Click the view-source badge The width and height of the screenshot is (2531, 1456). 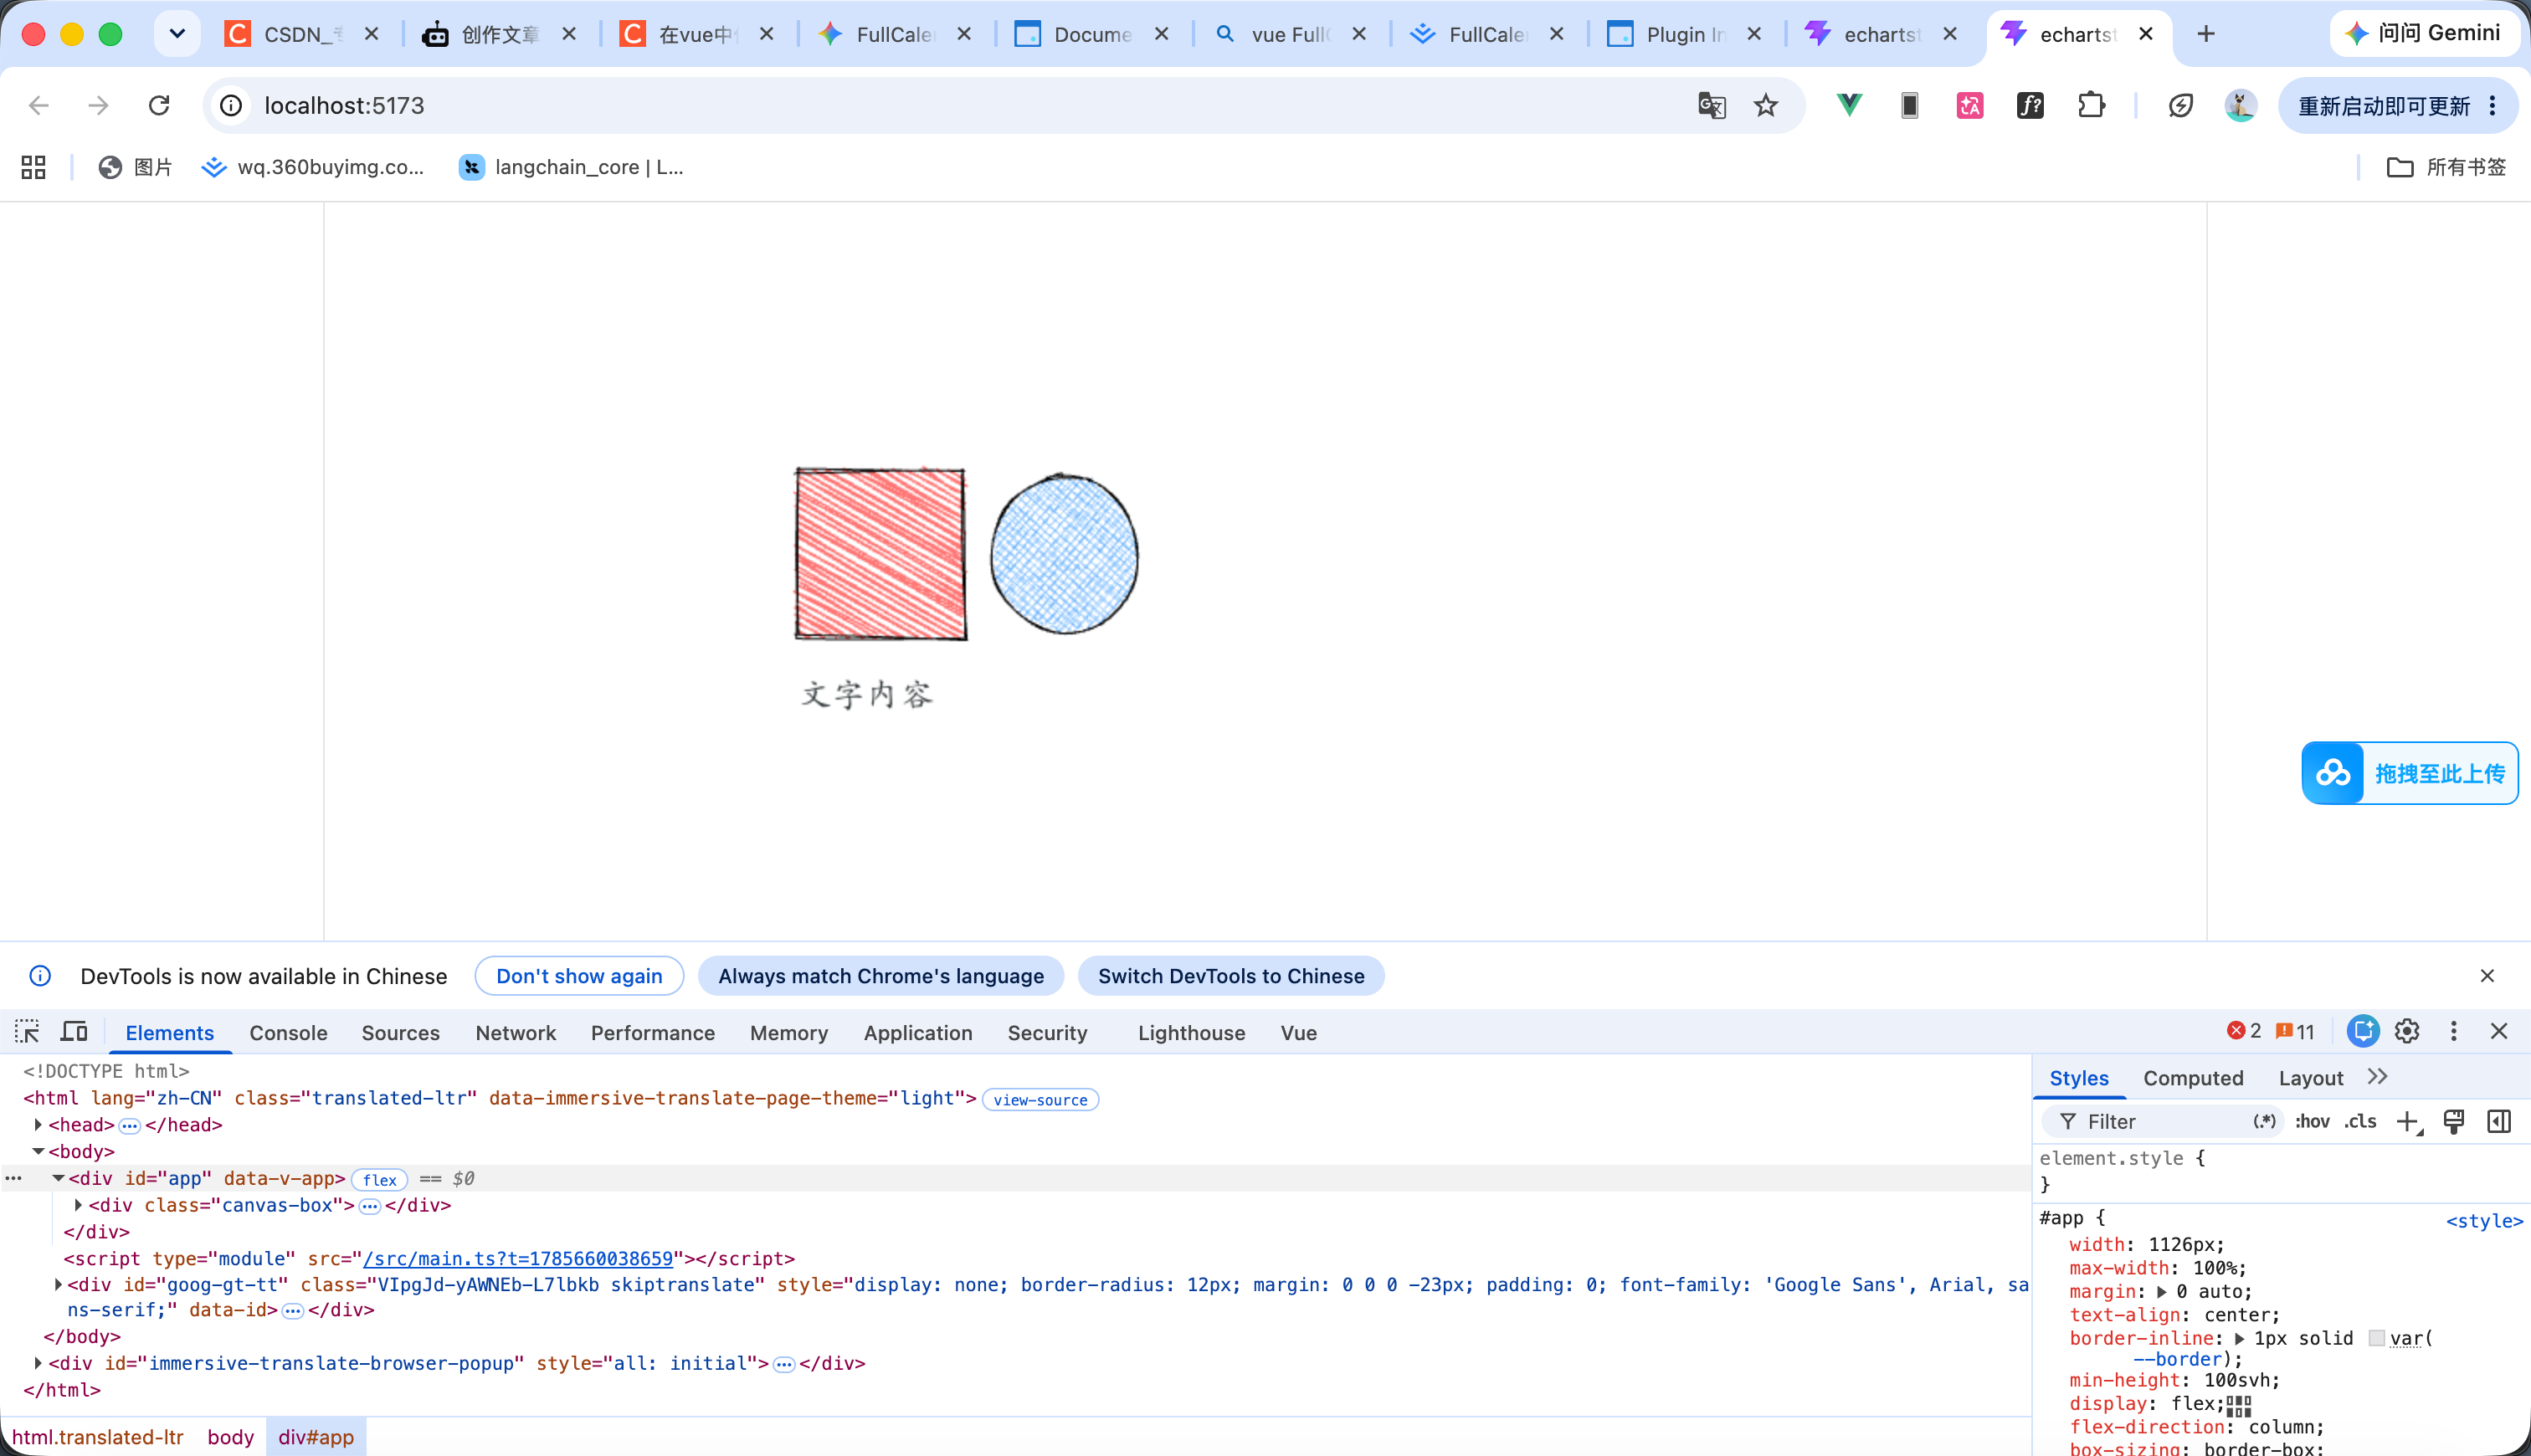[1040, 1100]
